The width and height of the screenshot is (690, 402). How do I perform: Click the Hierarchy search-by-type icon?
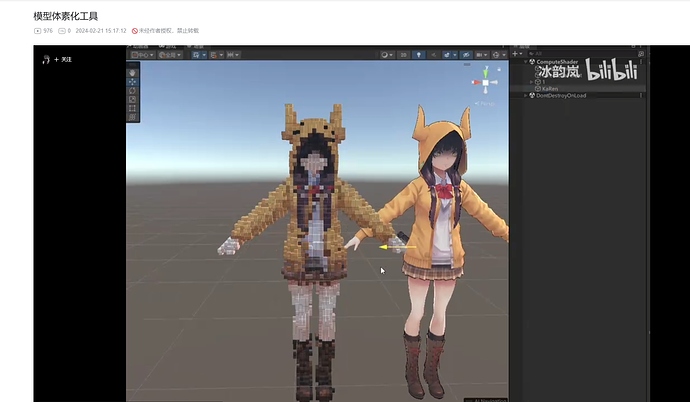tap(641, 54)
